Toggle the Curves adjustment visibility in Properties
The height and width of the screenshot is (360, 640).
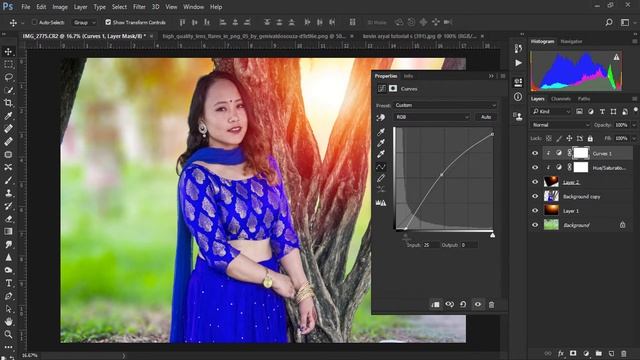coord(478,304)
